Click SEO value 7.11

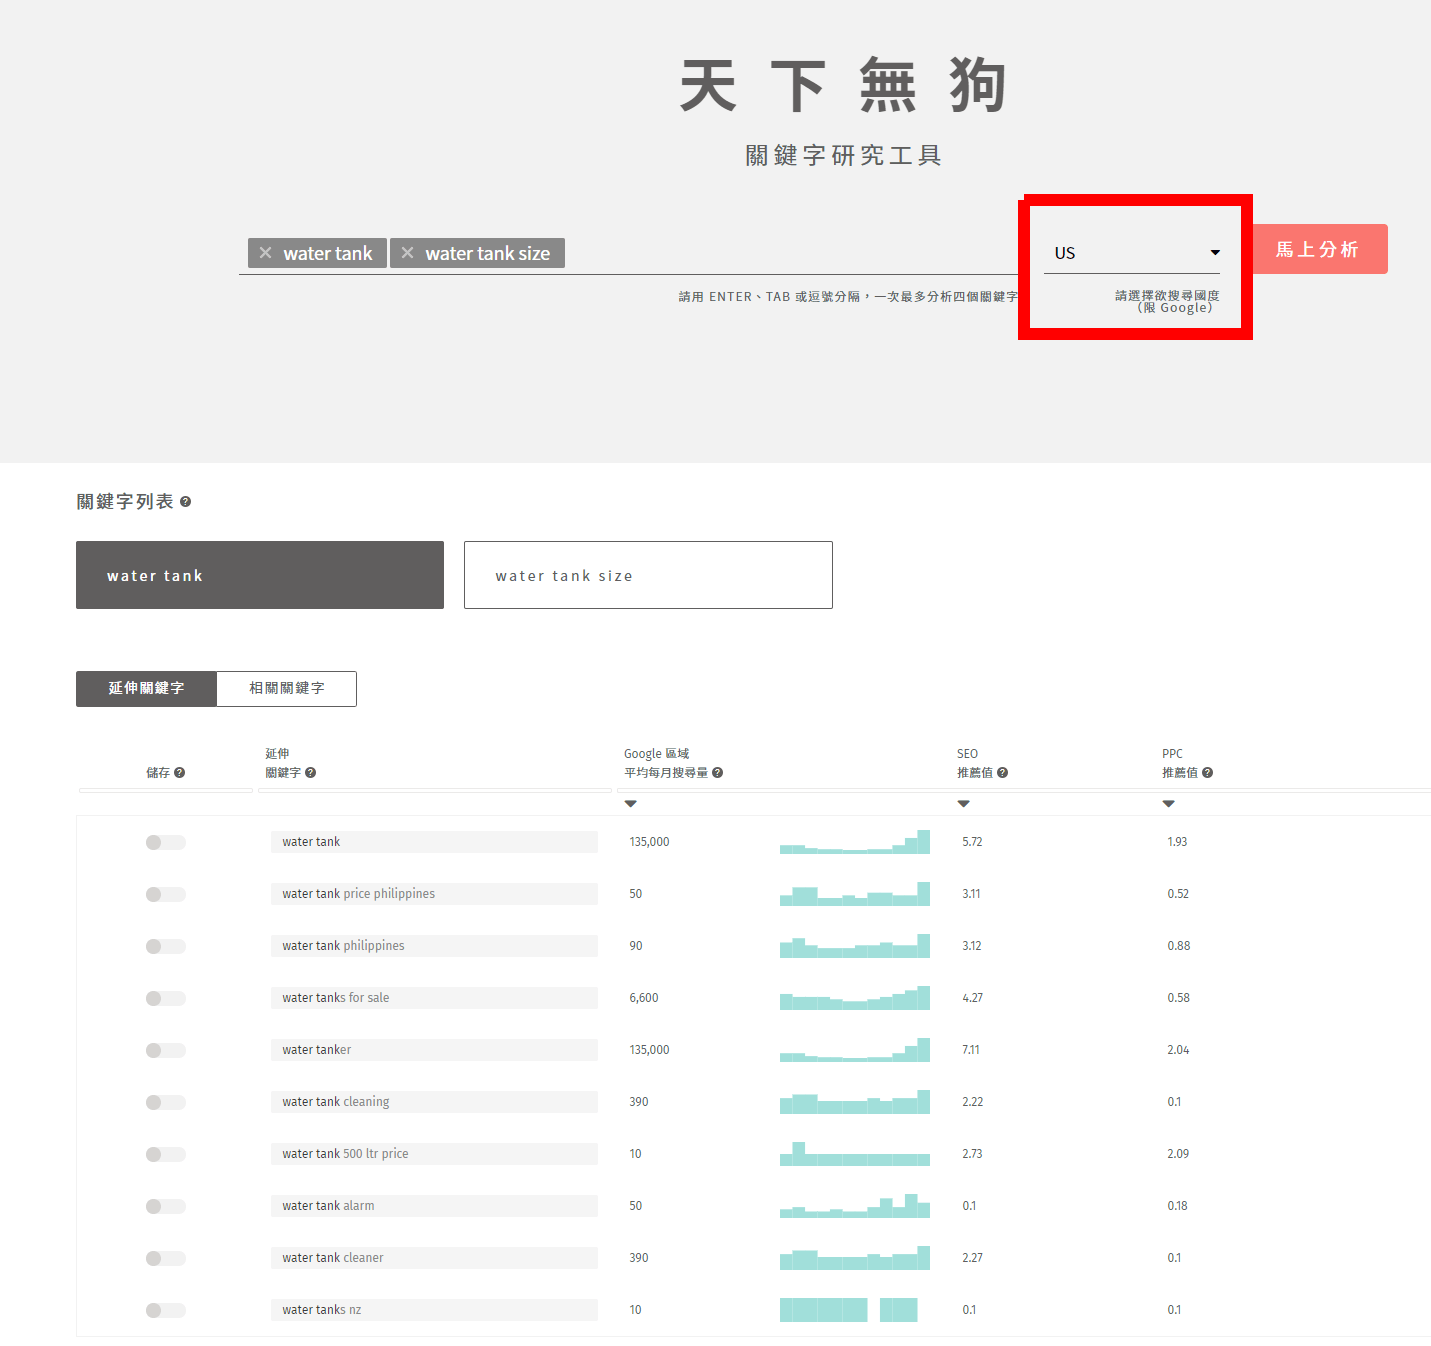point(971,1050)
